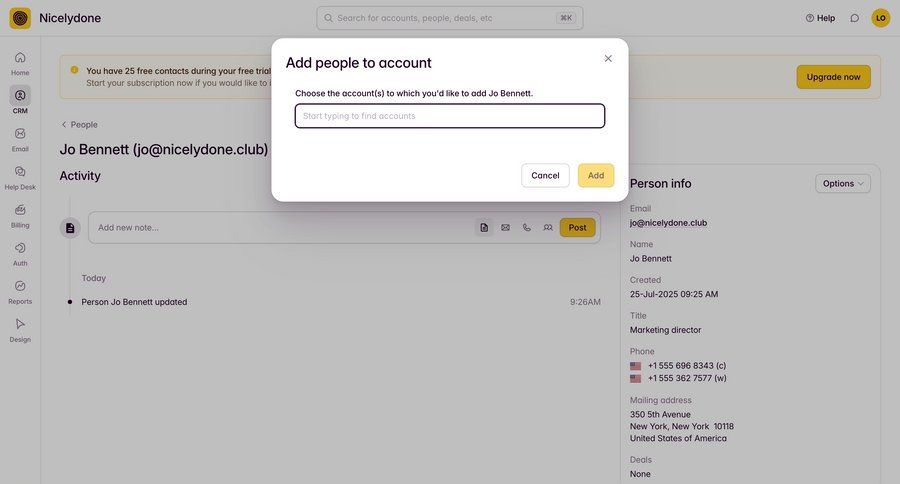The height and width of the screenshot is (484, 900).
Task: Click the Upgrade now button
Action: tap(833, 77)
